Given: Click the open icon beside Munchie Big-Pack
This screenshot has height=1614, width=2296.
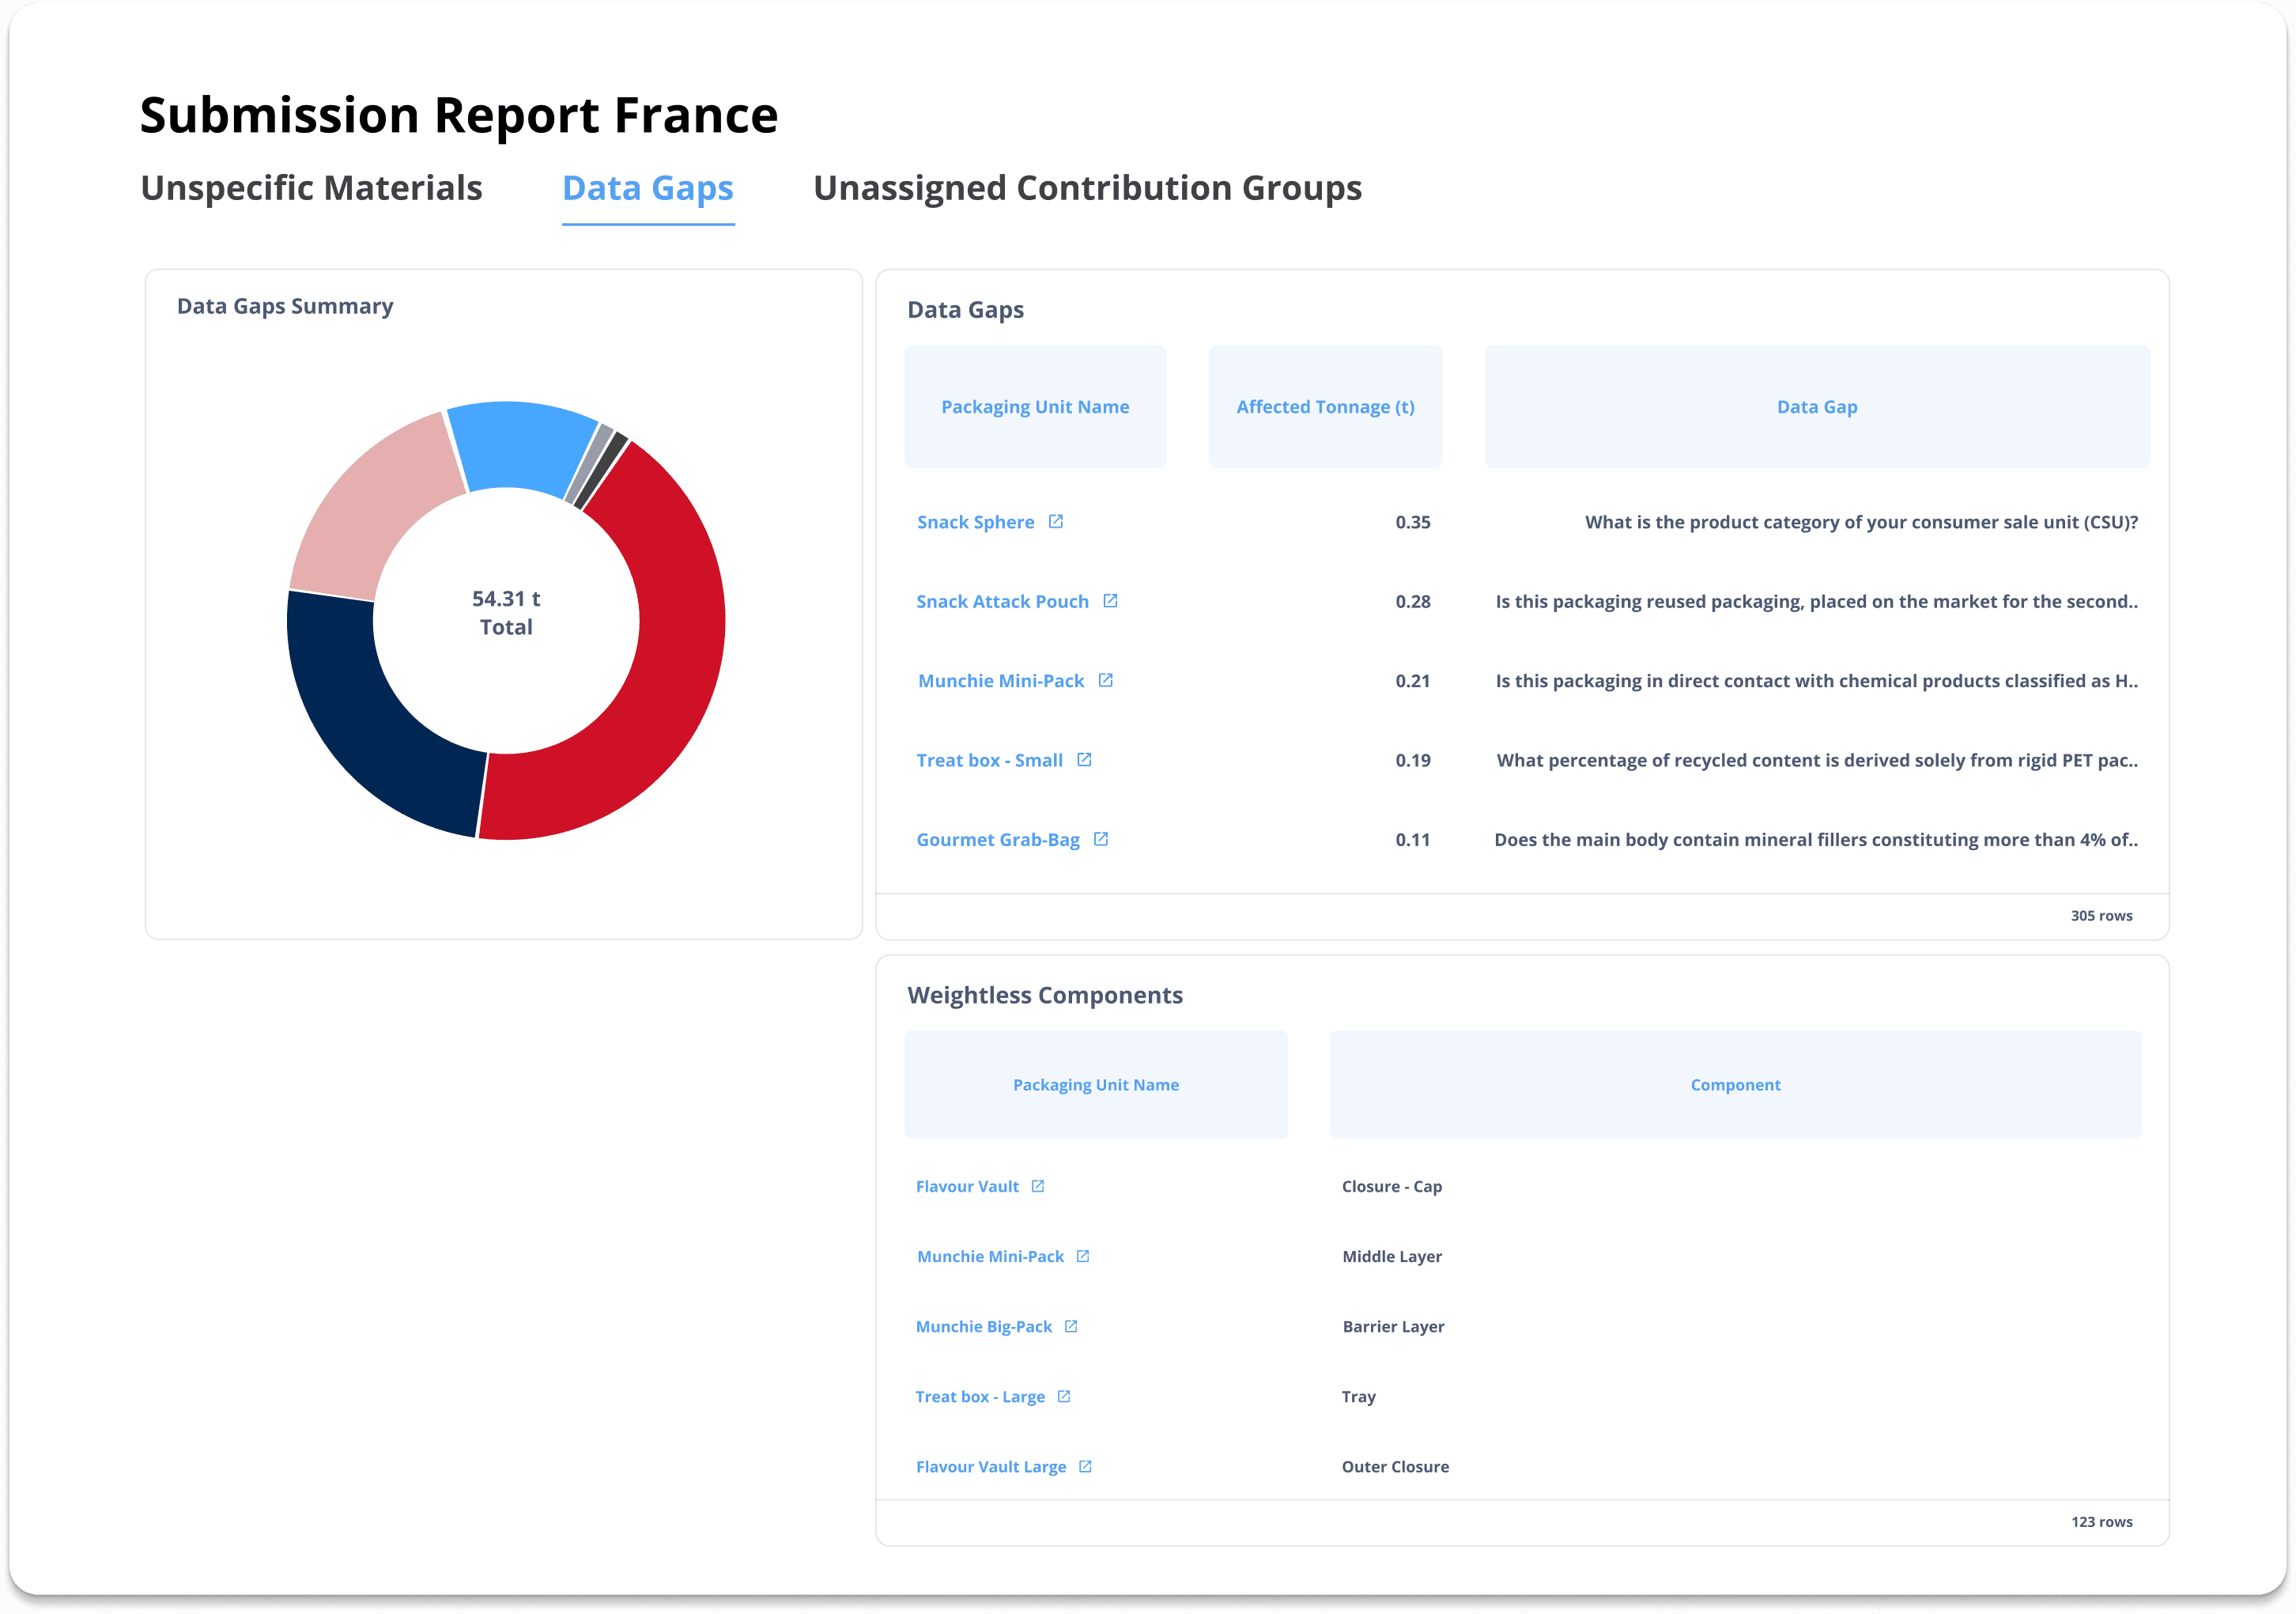Looking at the screenshot, I should (1071, 1326).
